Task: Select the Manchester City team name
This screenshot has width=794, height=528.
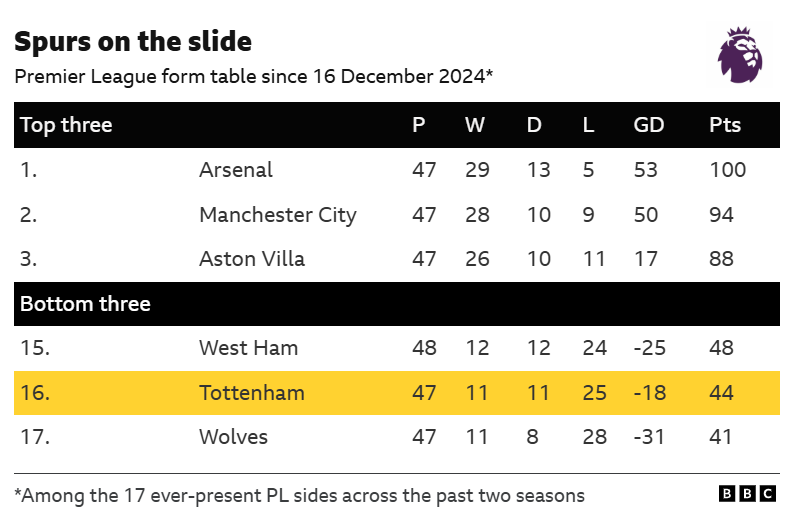Action: (278, 215)
